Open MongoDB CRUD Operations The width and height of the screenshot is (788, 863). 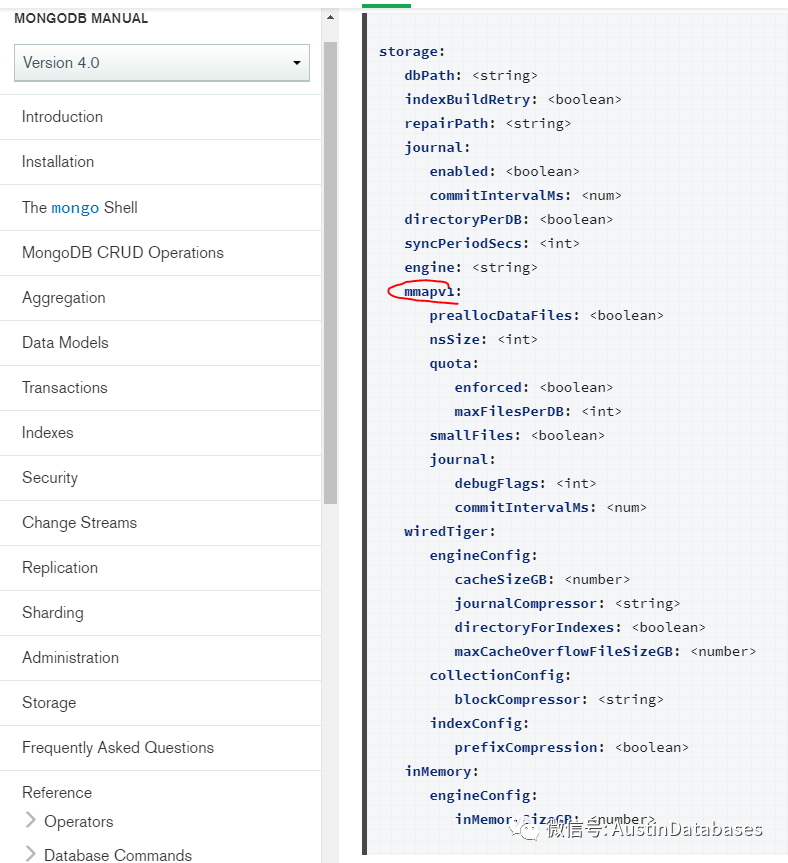coord(123,253)
